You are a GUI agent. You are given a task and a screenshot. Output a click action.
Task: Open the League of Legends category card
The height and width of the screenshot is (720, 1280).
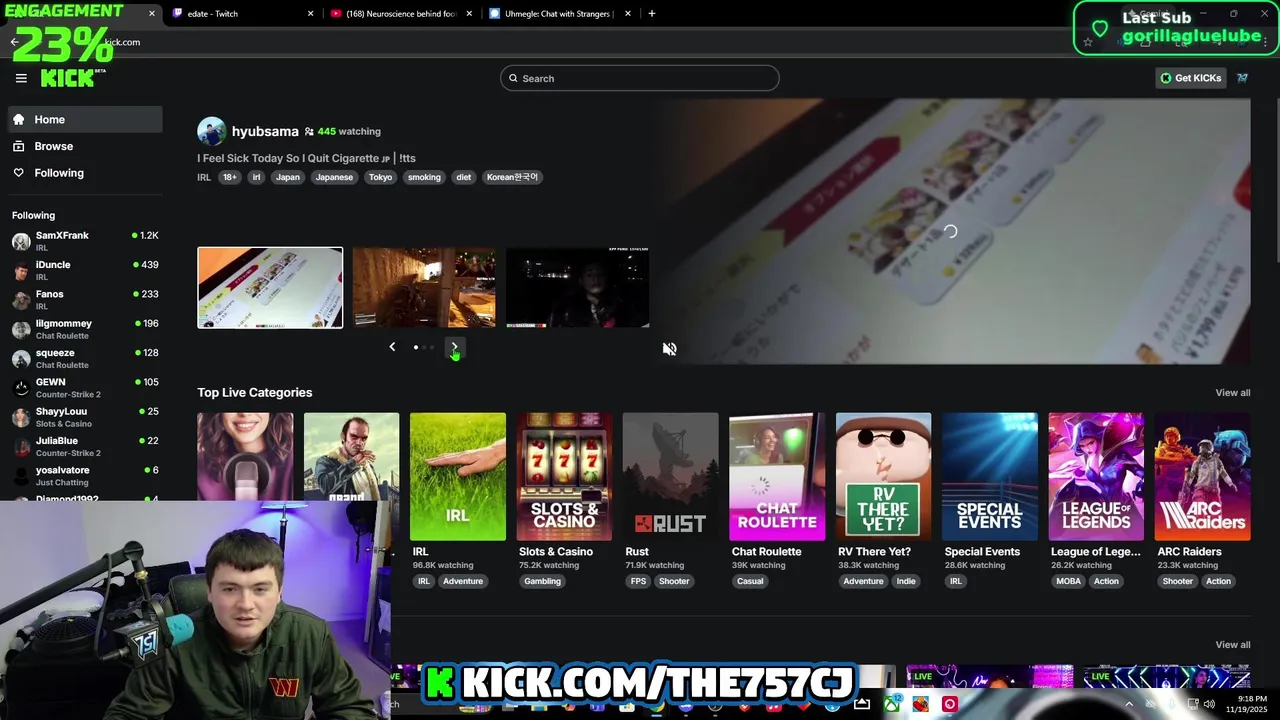click(1096, 476)
